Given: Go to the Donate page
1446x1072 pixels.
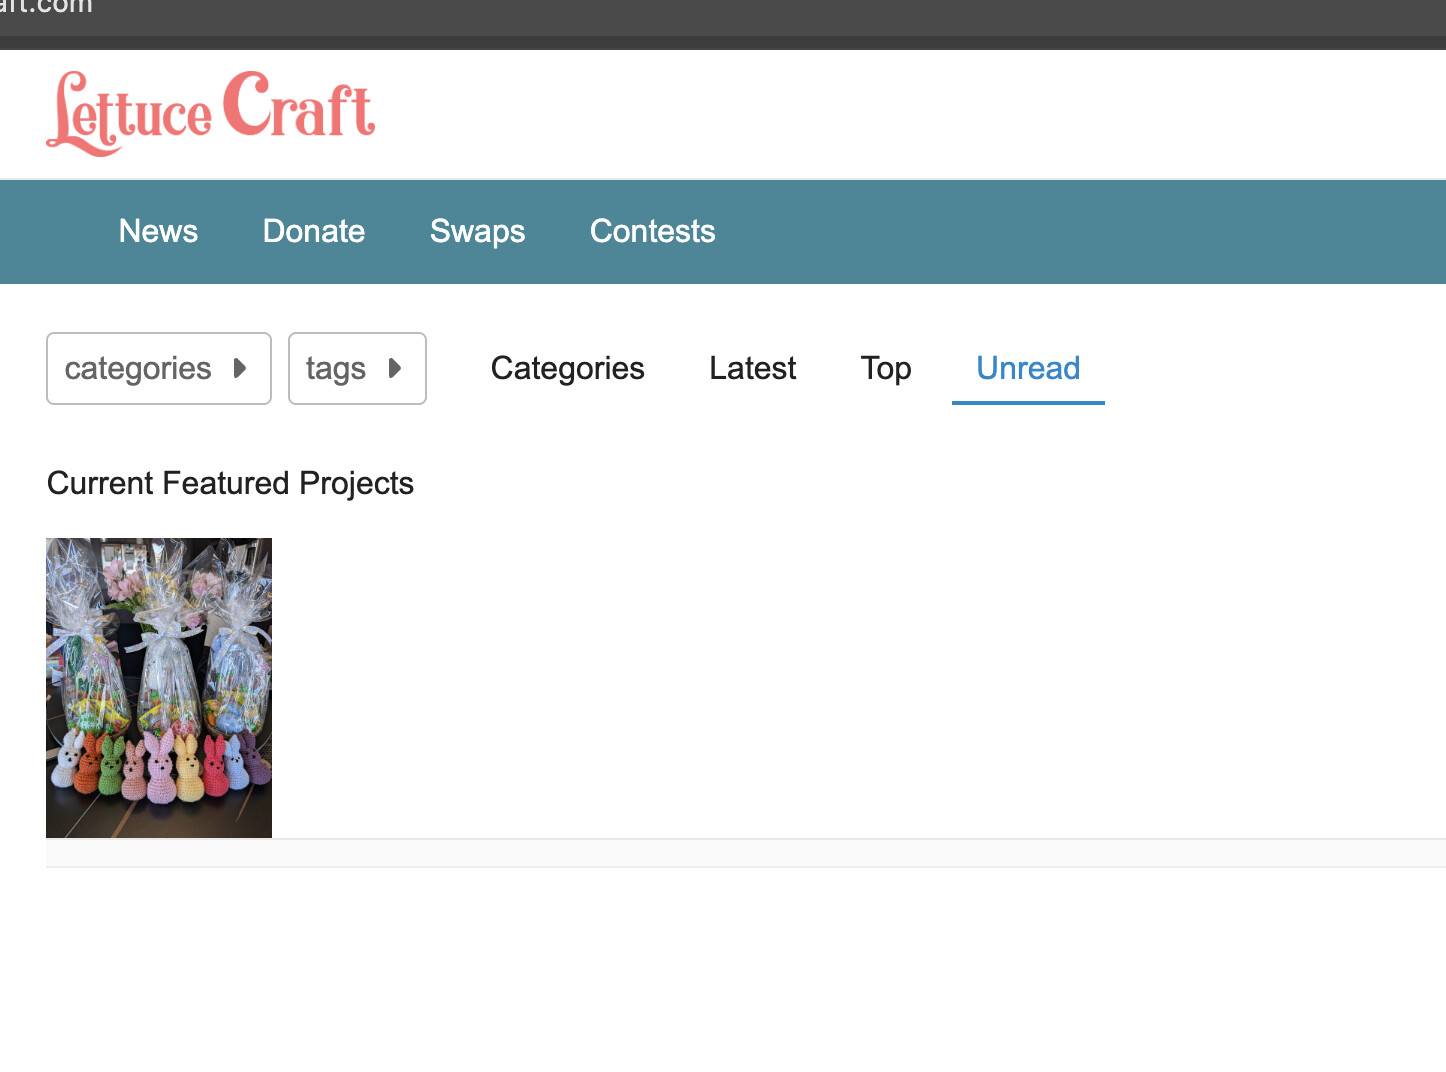Looking at the screenshot, I should pyautogui.click(x=313, y=231).
